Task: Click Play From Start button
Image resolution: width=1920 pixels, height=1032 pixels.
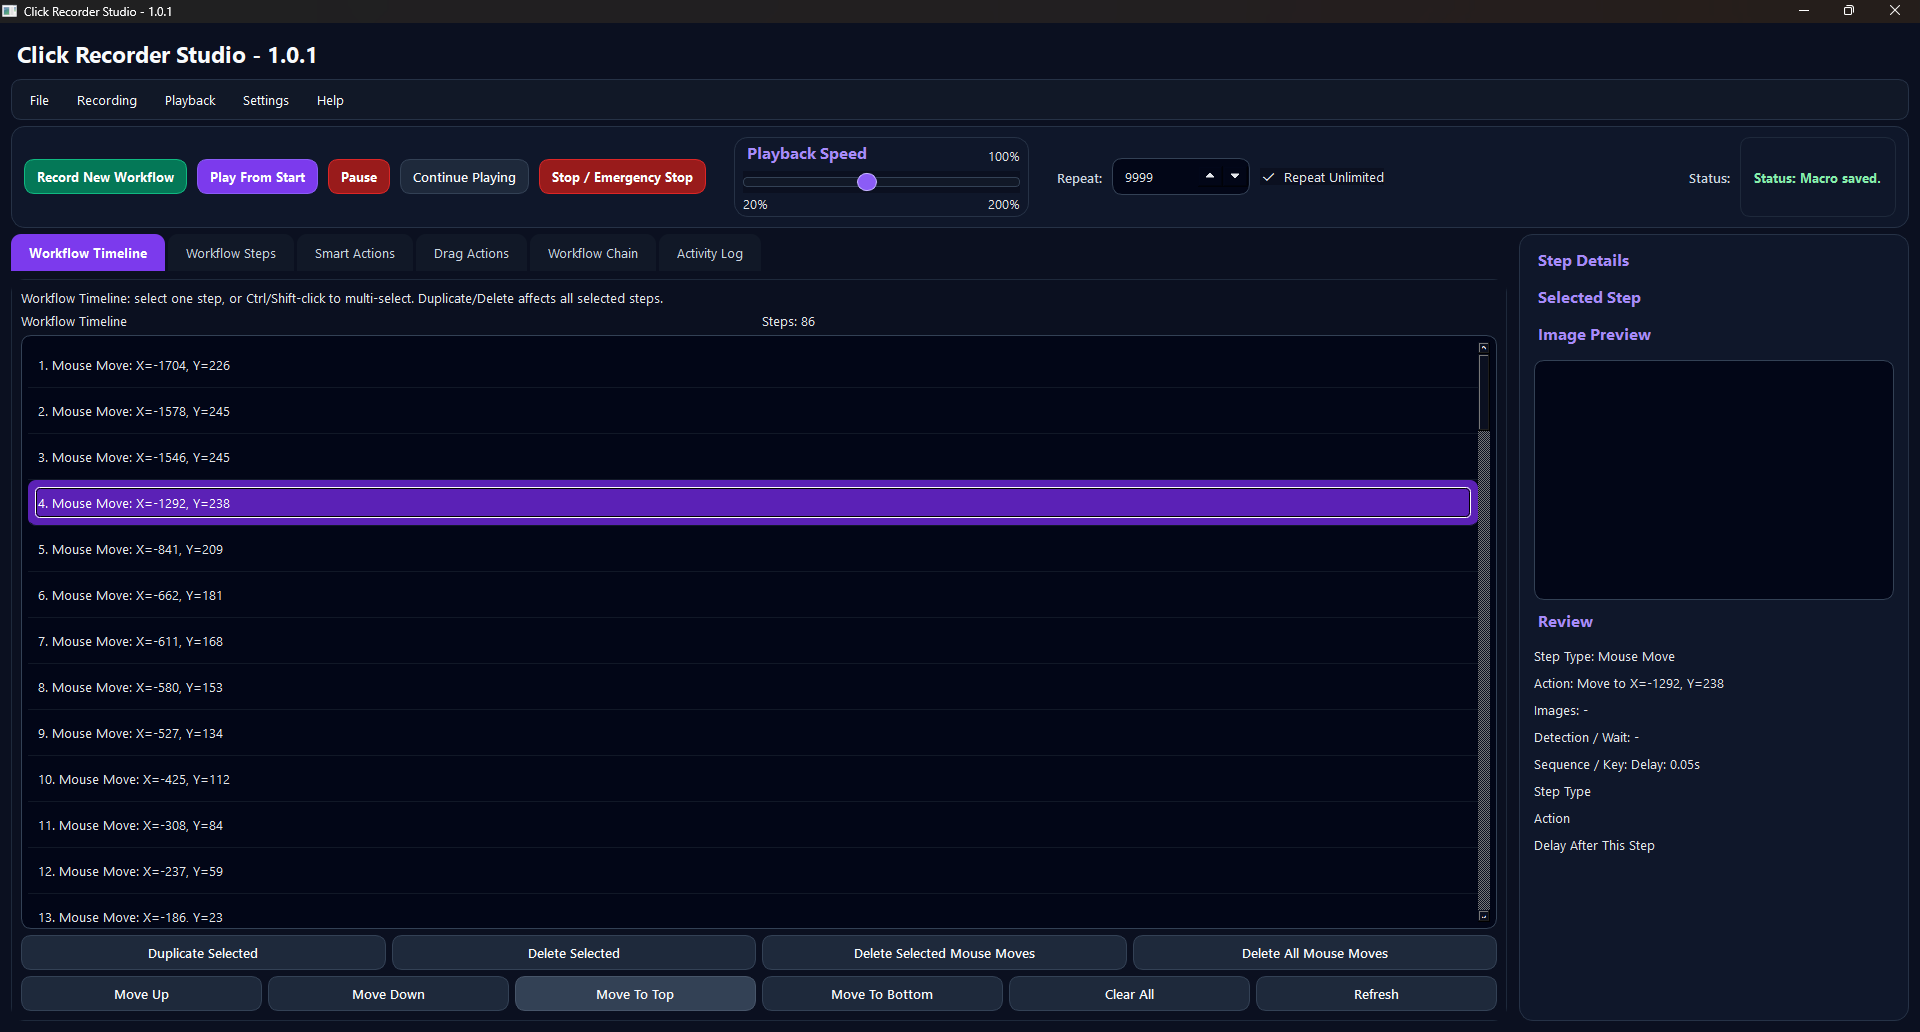Action: click(257, 177)
